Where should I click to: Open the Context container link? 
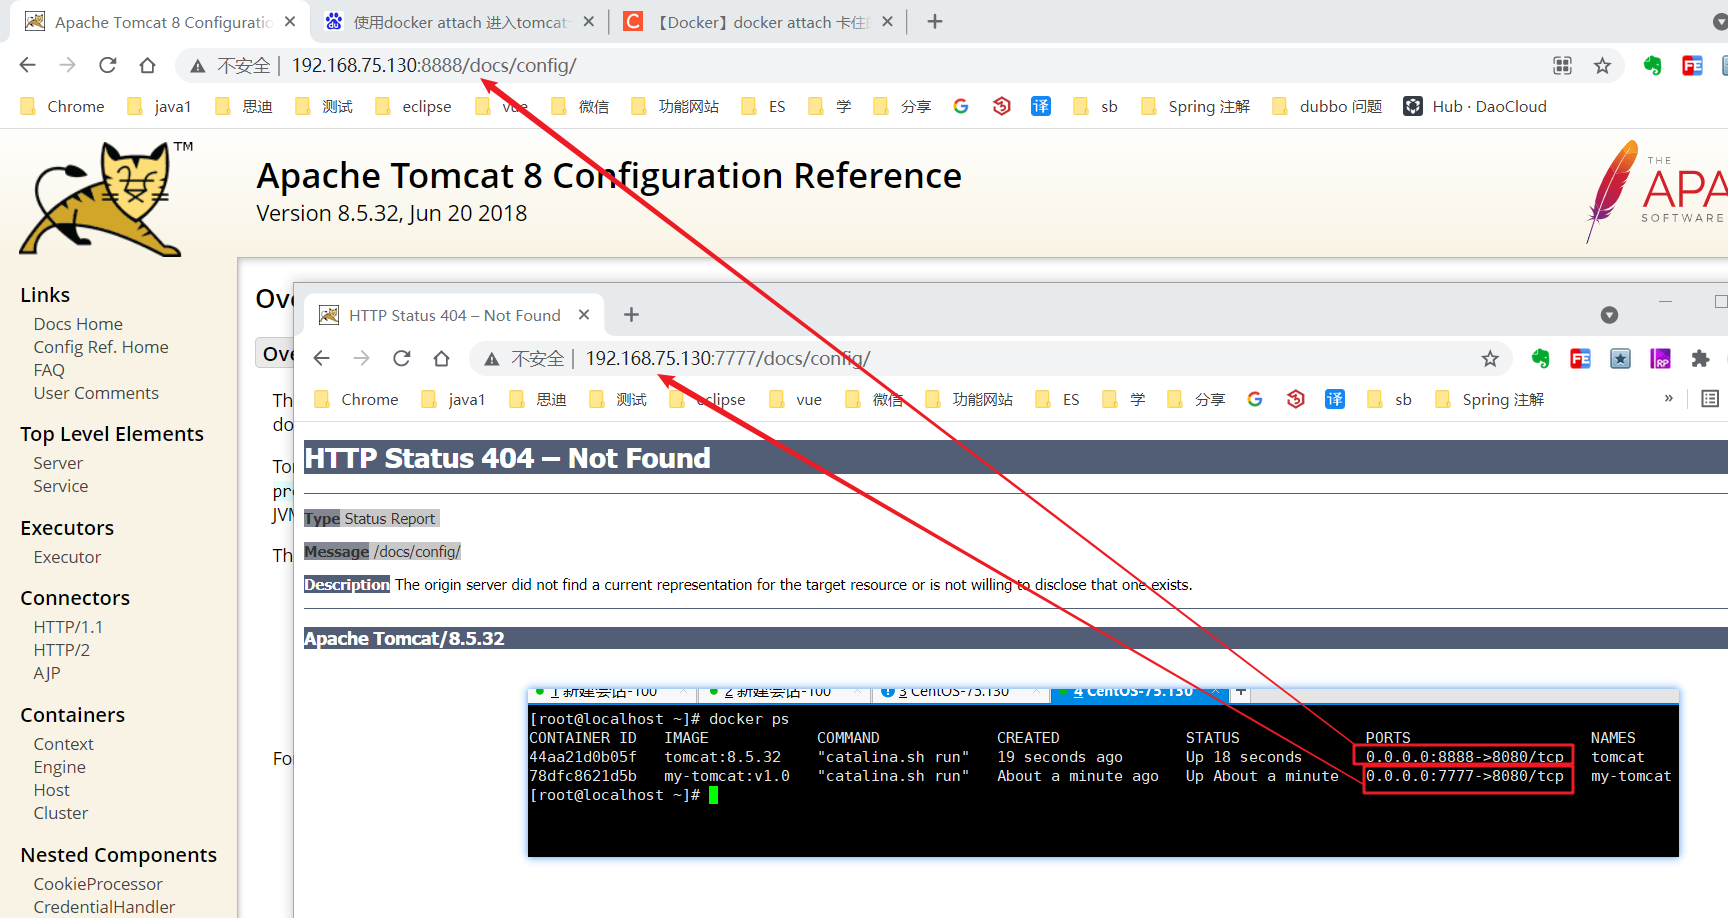pos(63,744)
